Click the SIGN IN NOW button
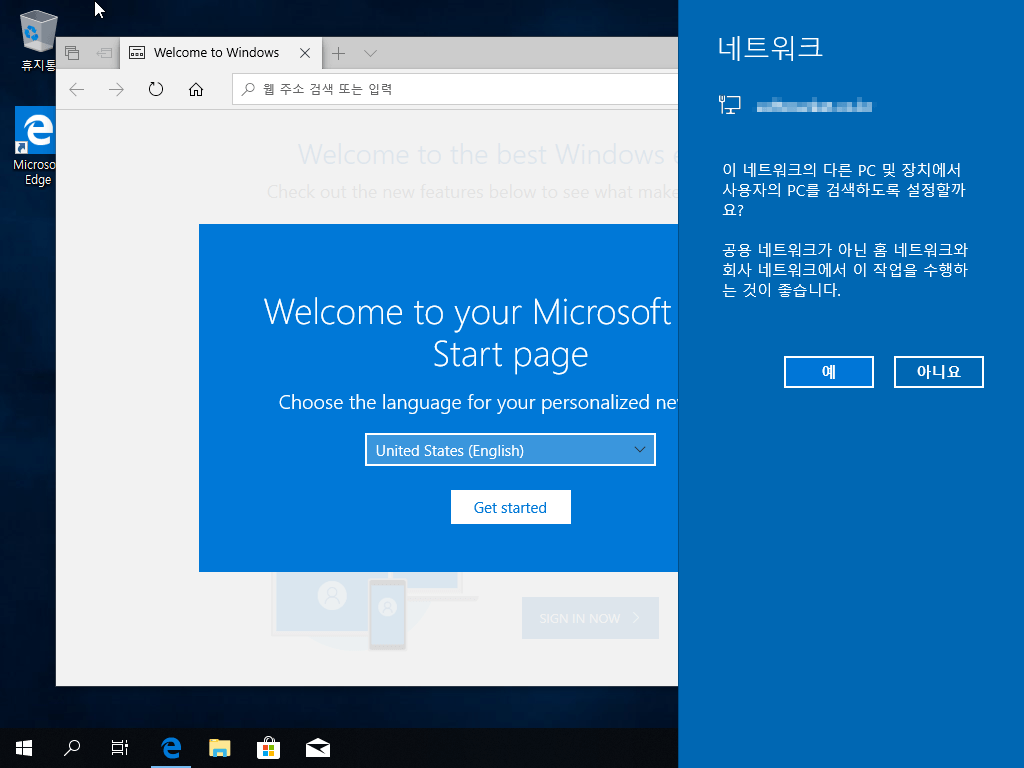The height and width of the screenshot is (768, 1024). tap(590, 618)
